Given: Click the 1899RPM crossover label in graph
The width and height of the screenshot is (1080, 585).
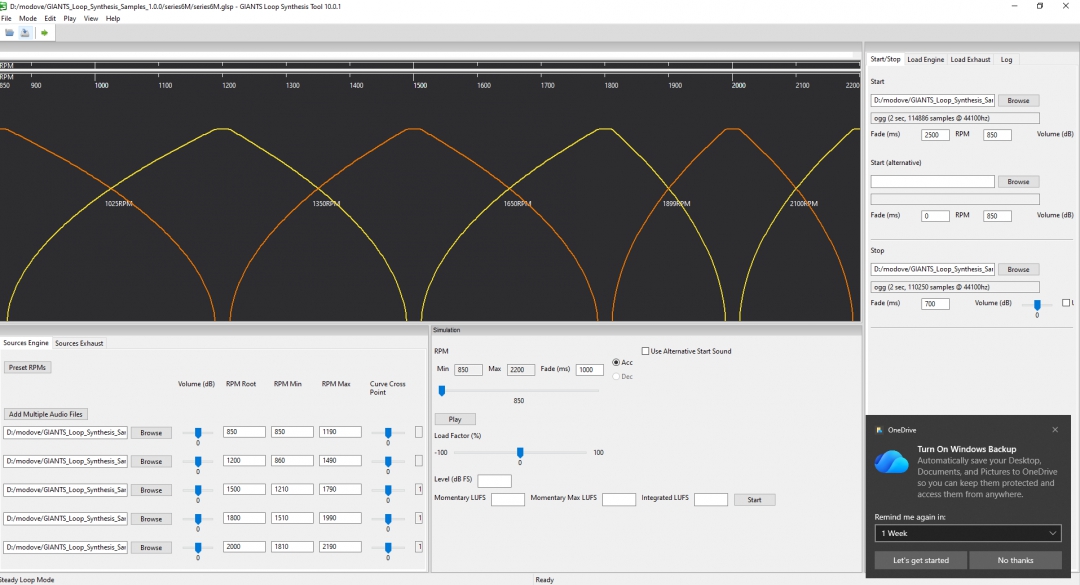Looking at the screenshot, I should pos(676,204).
